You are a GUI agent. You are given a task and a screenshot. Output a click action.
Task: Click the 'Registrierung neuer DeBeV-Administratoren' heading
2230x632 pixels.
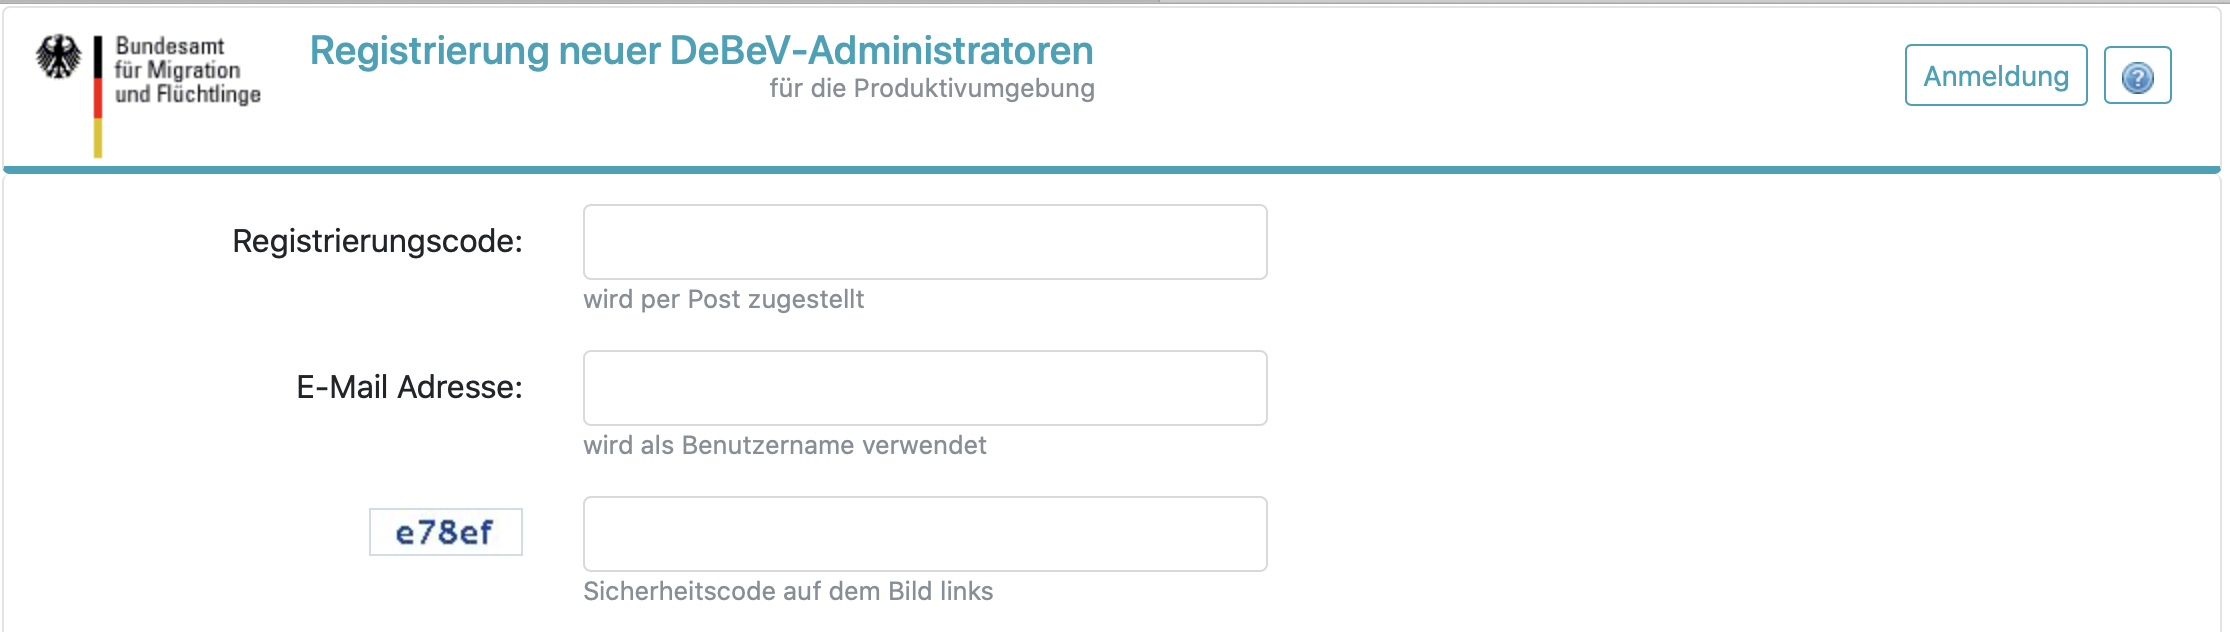(x=701, y=50)
